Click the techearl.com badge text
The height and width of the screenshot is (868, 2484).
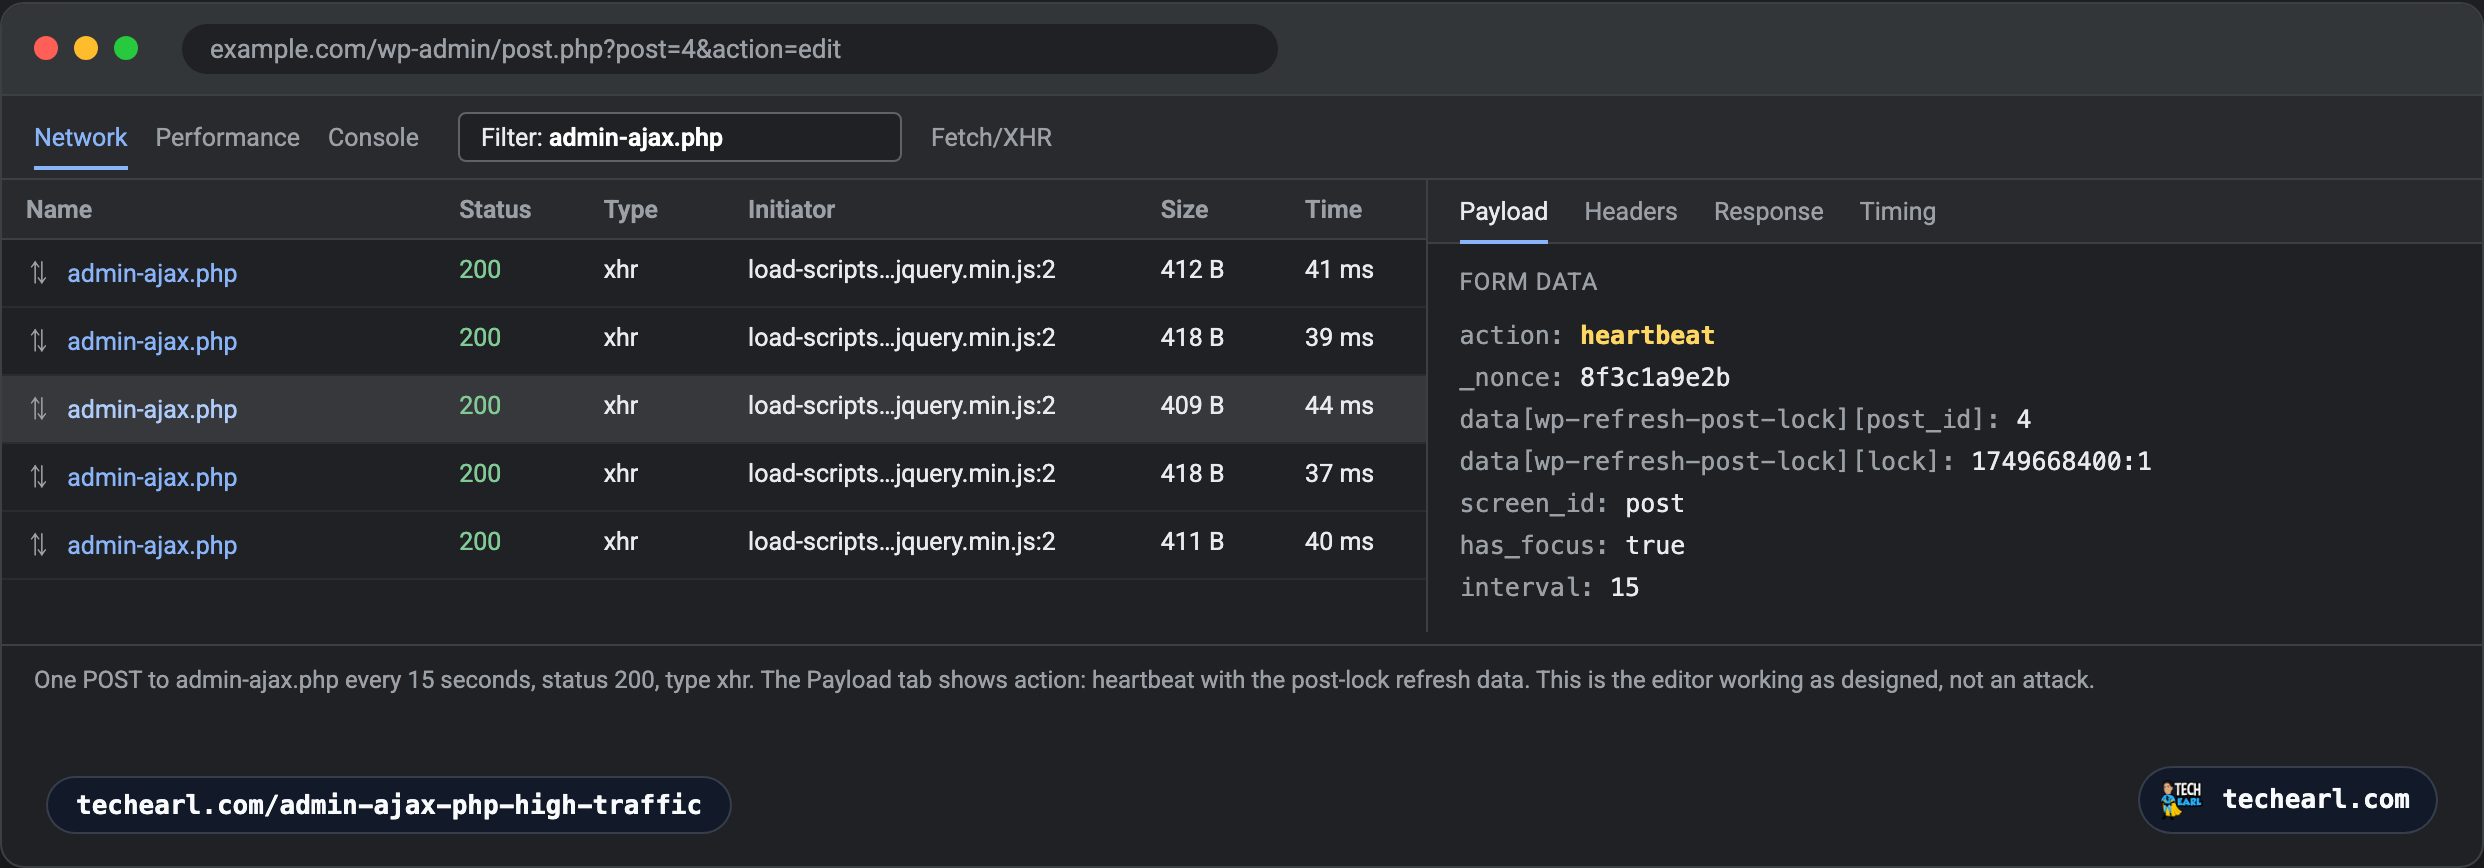(x=2315, y=799)
